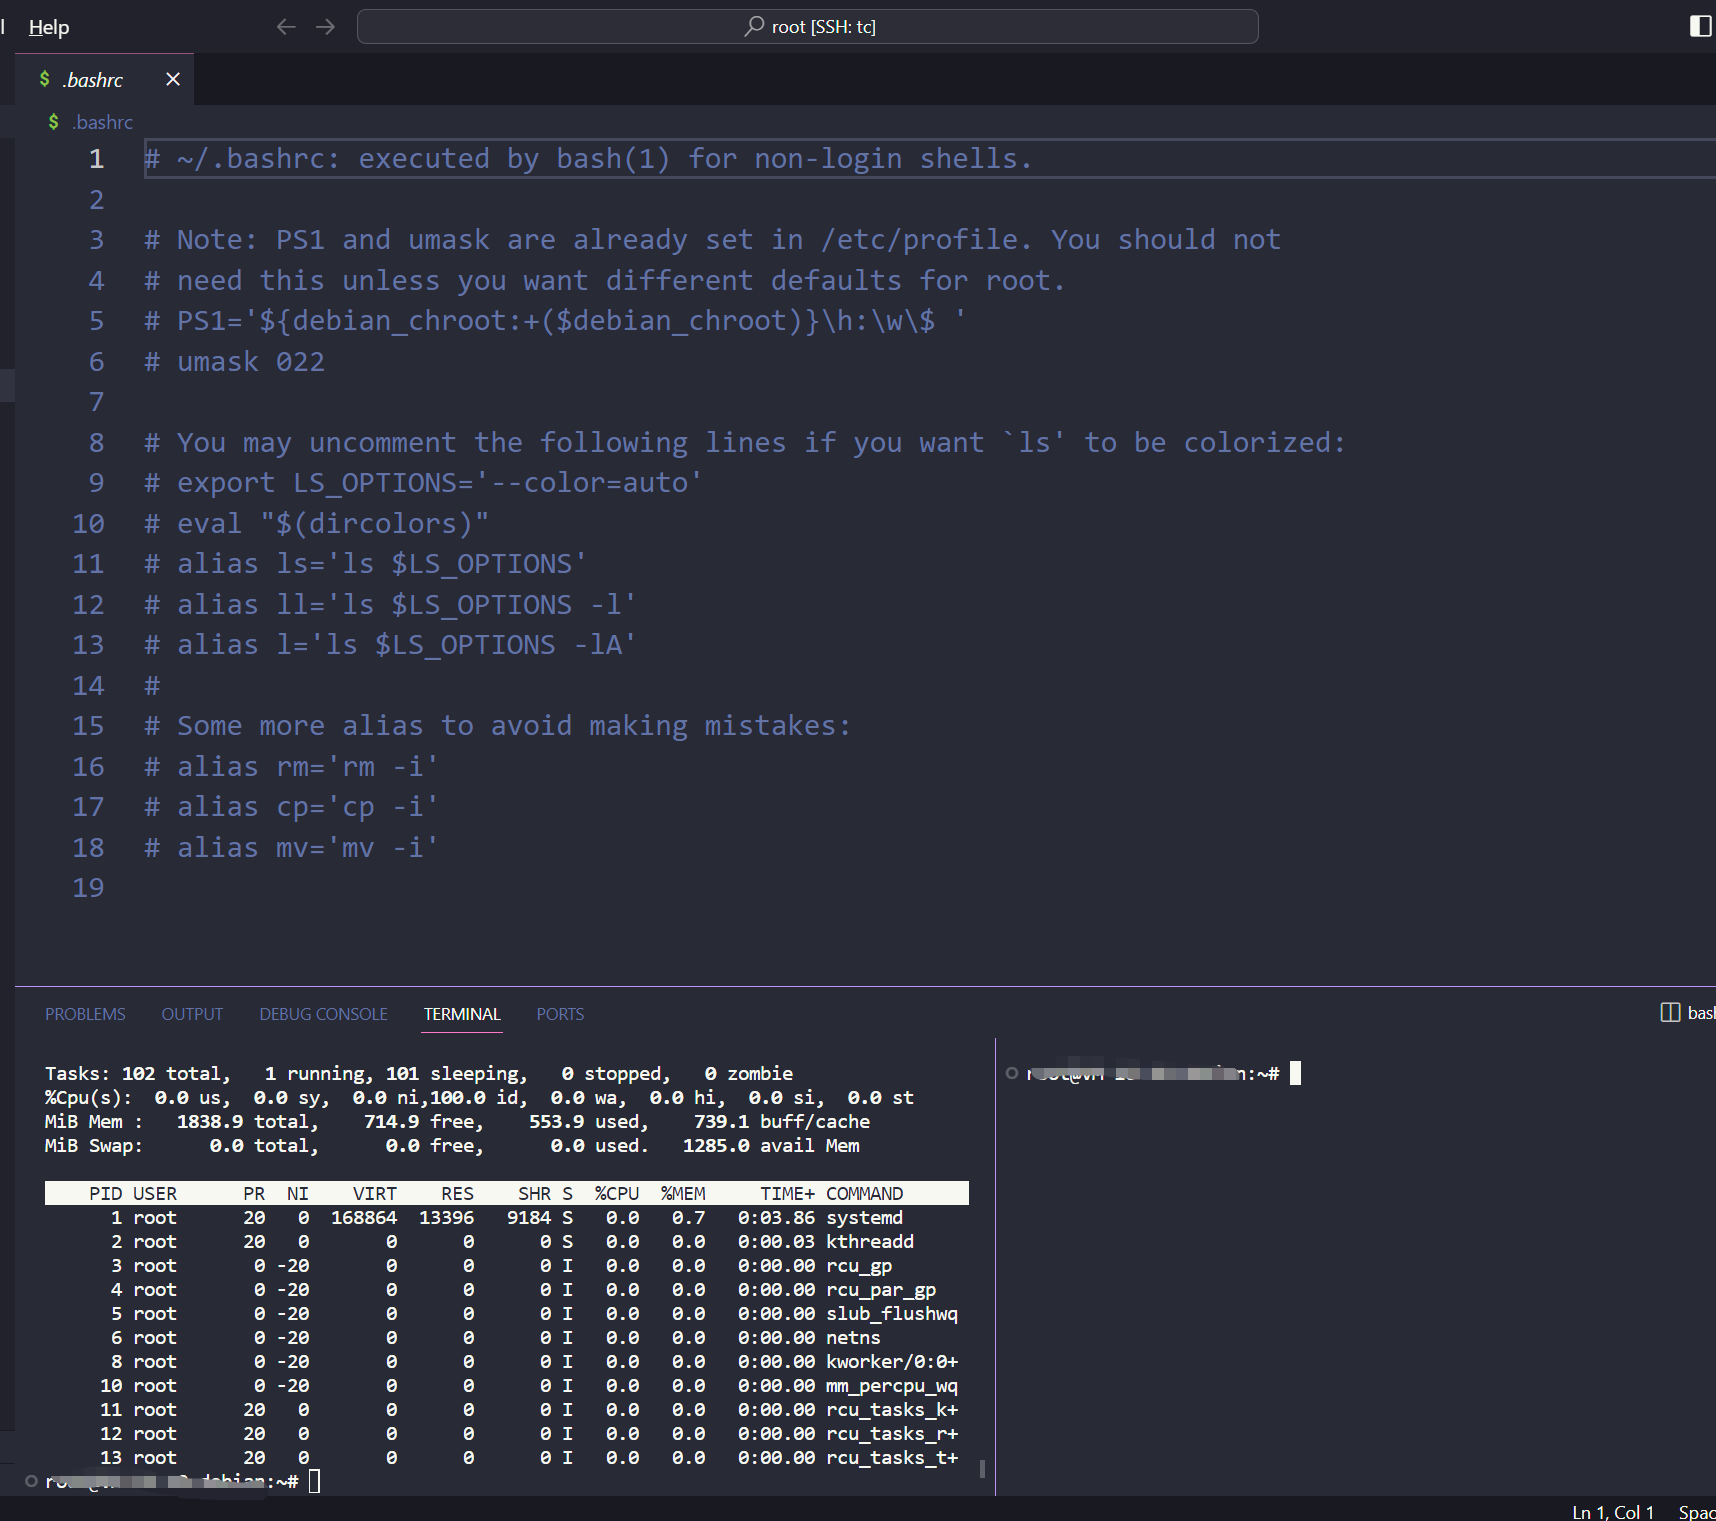Screen dimensions: 1716x1521
Task: Click the Ln 1, Col 1 status bar indicator
Action: [1613, 1511]
